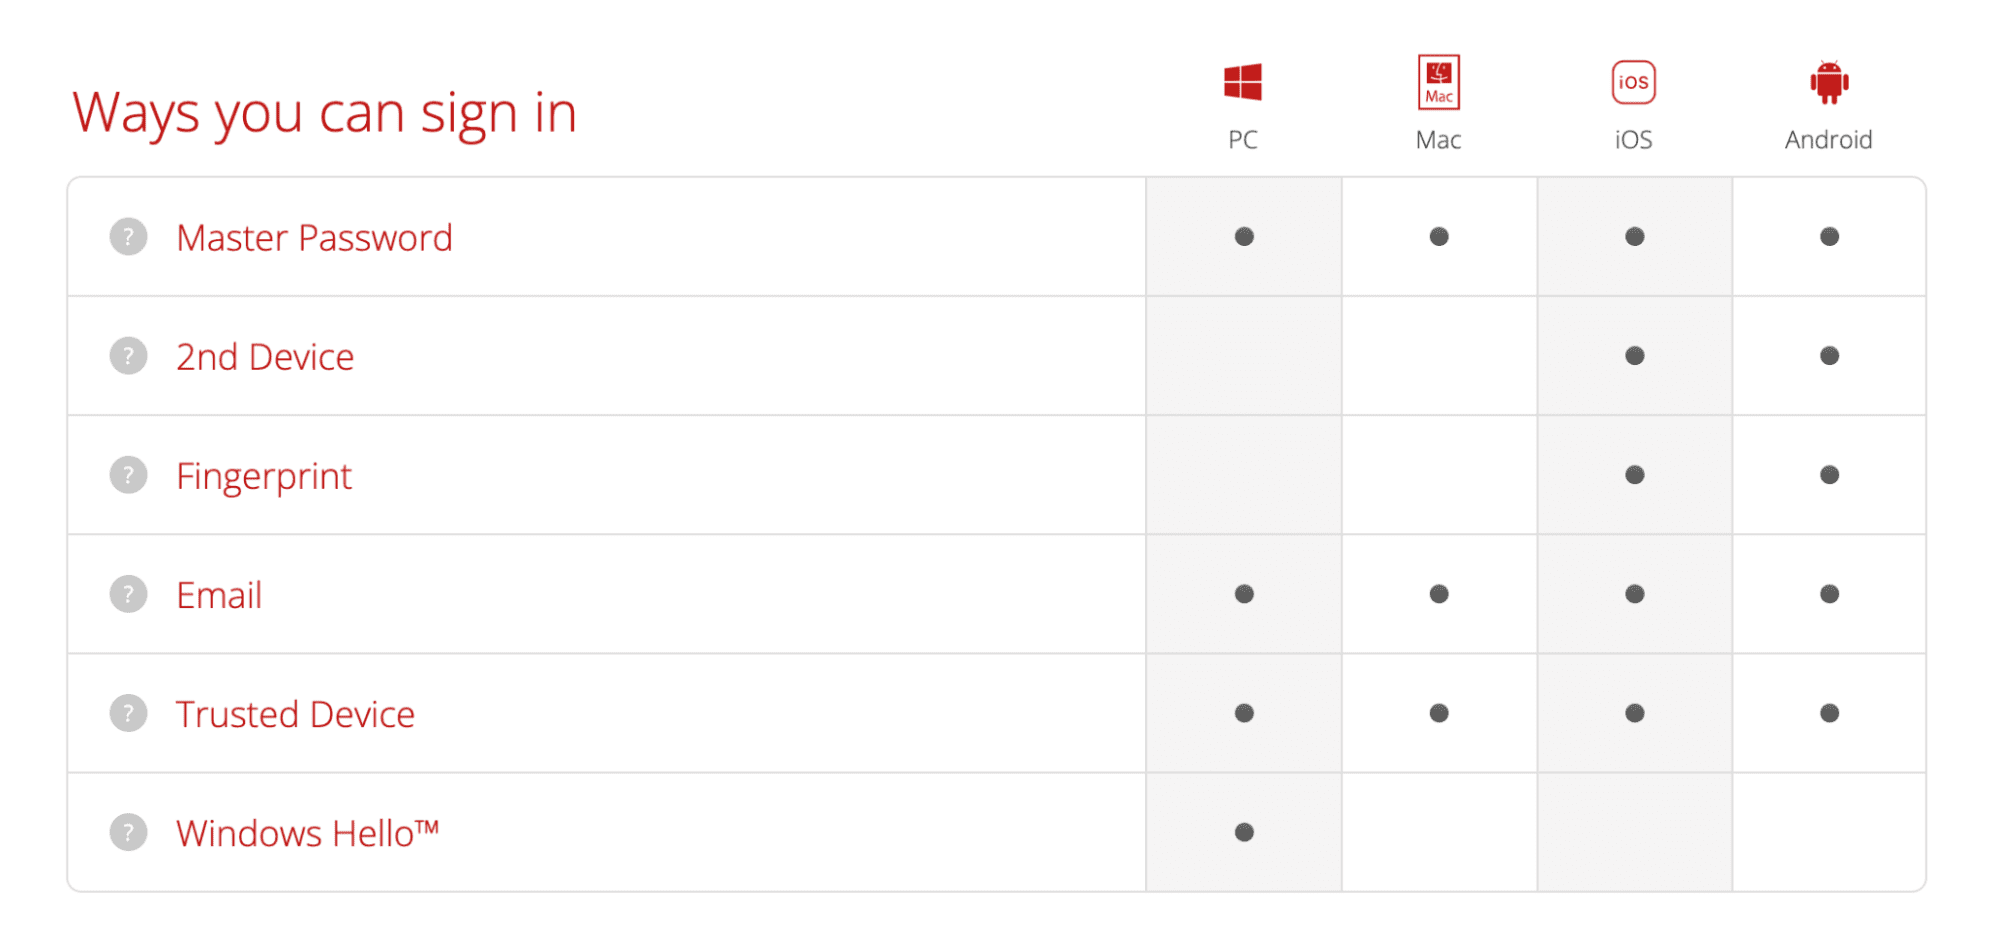Click the Mac platform icon

[1438, 82]
